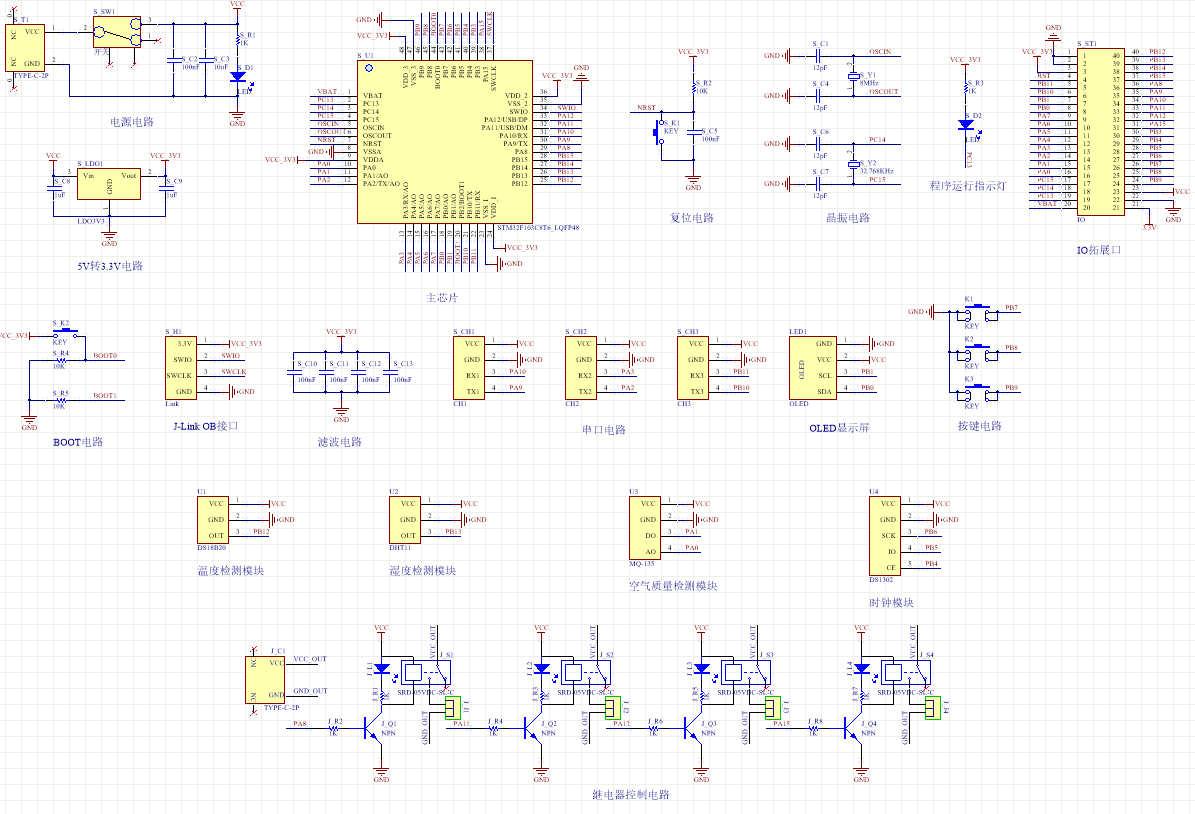The image size is (1195, 814).
Task: Click the '继电器控制电路' label
Action: tap(631, 795)
